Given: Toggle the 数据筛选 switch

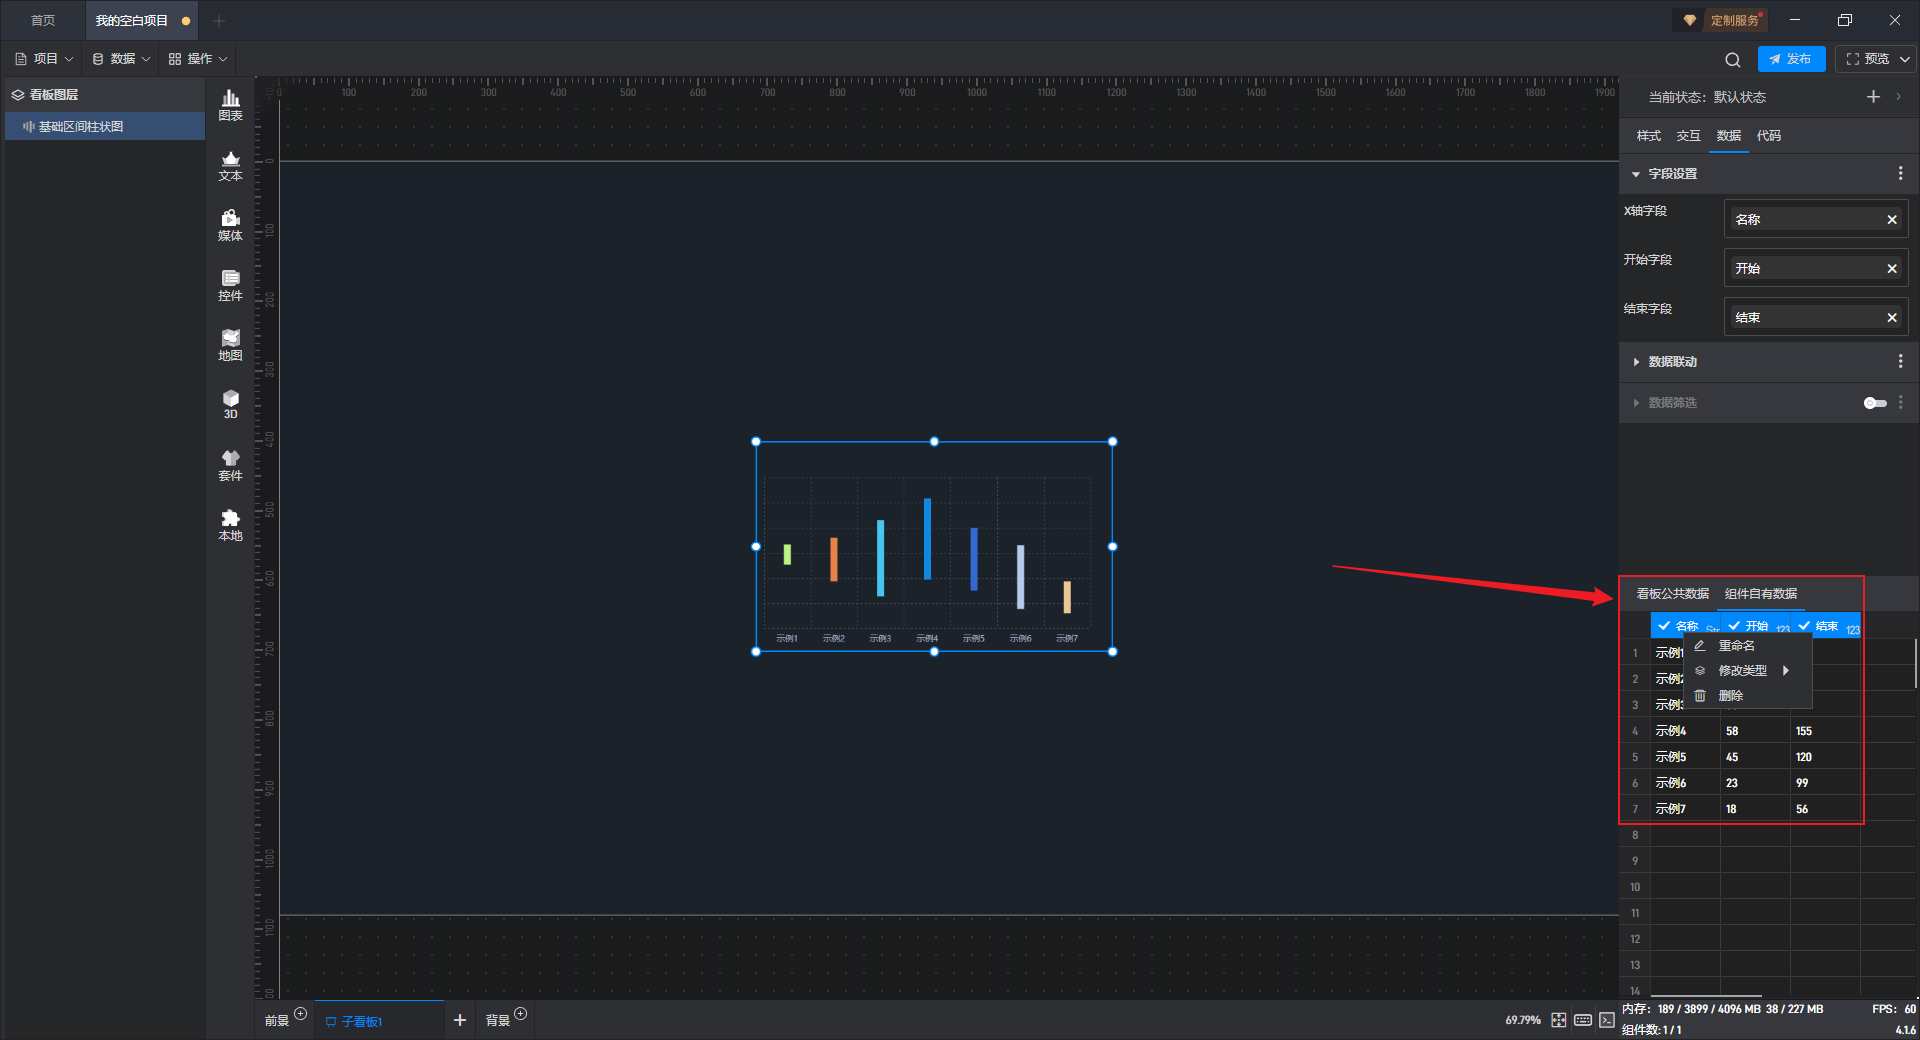Looking at the screenshot, I should 1875,403.
